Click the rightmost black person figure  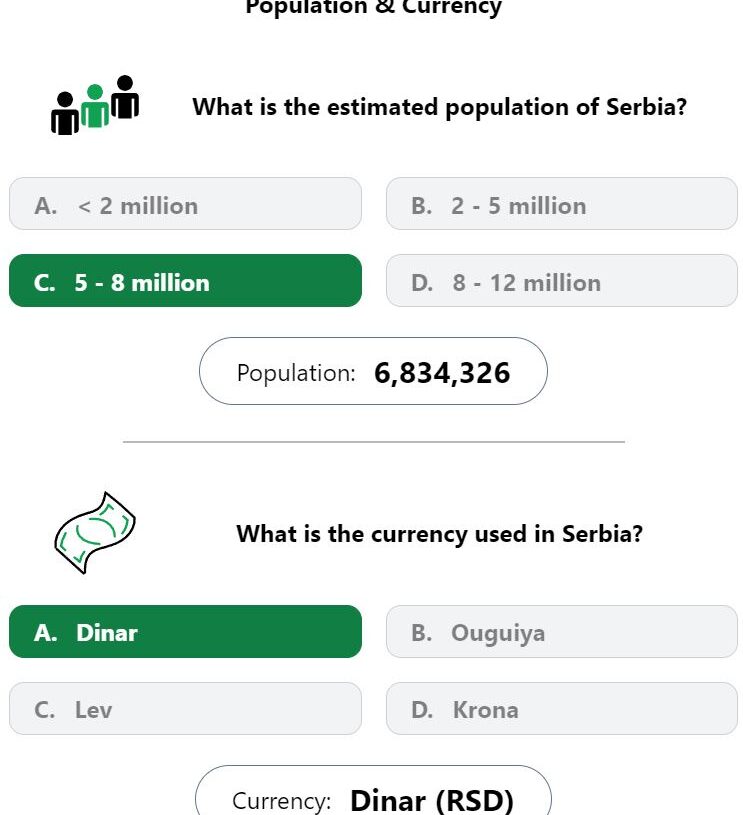pos(125,97)
